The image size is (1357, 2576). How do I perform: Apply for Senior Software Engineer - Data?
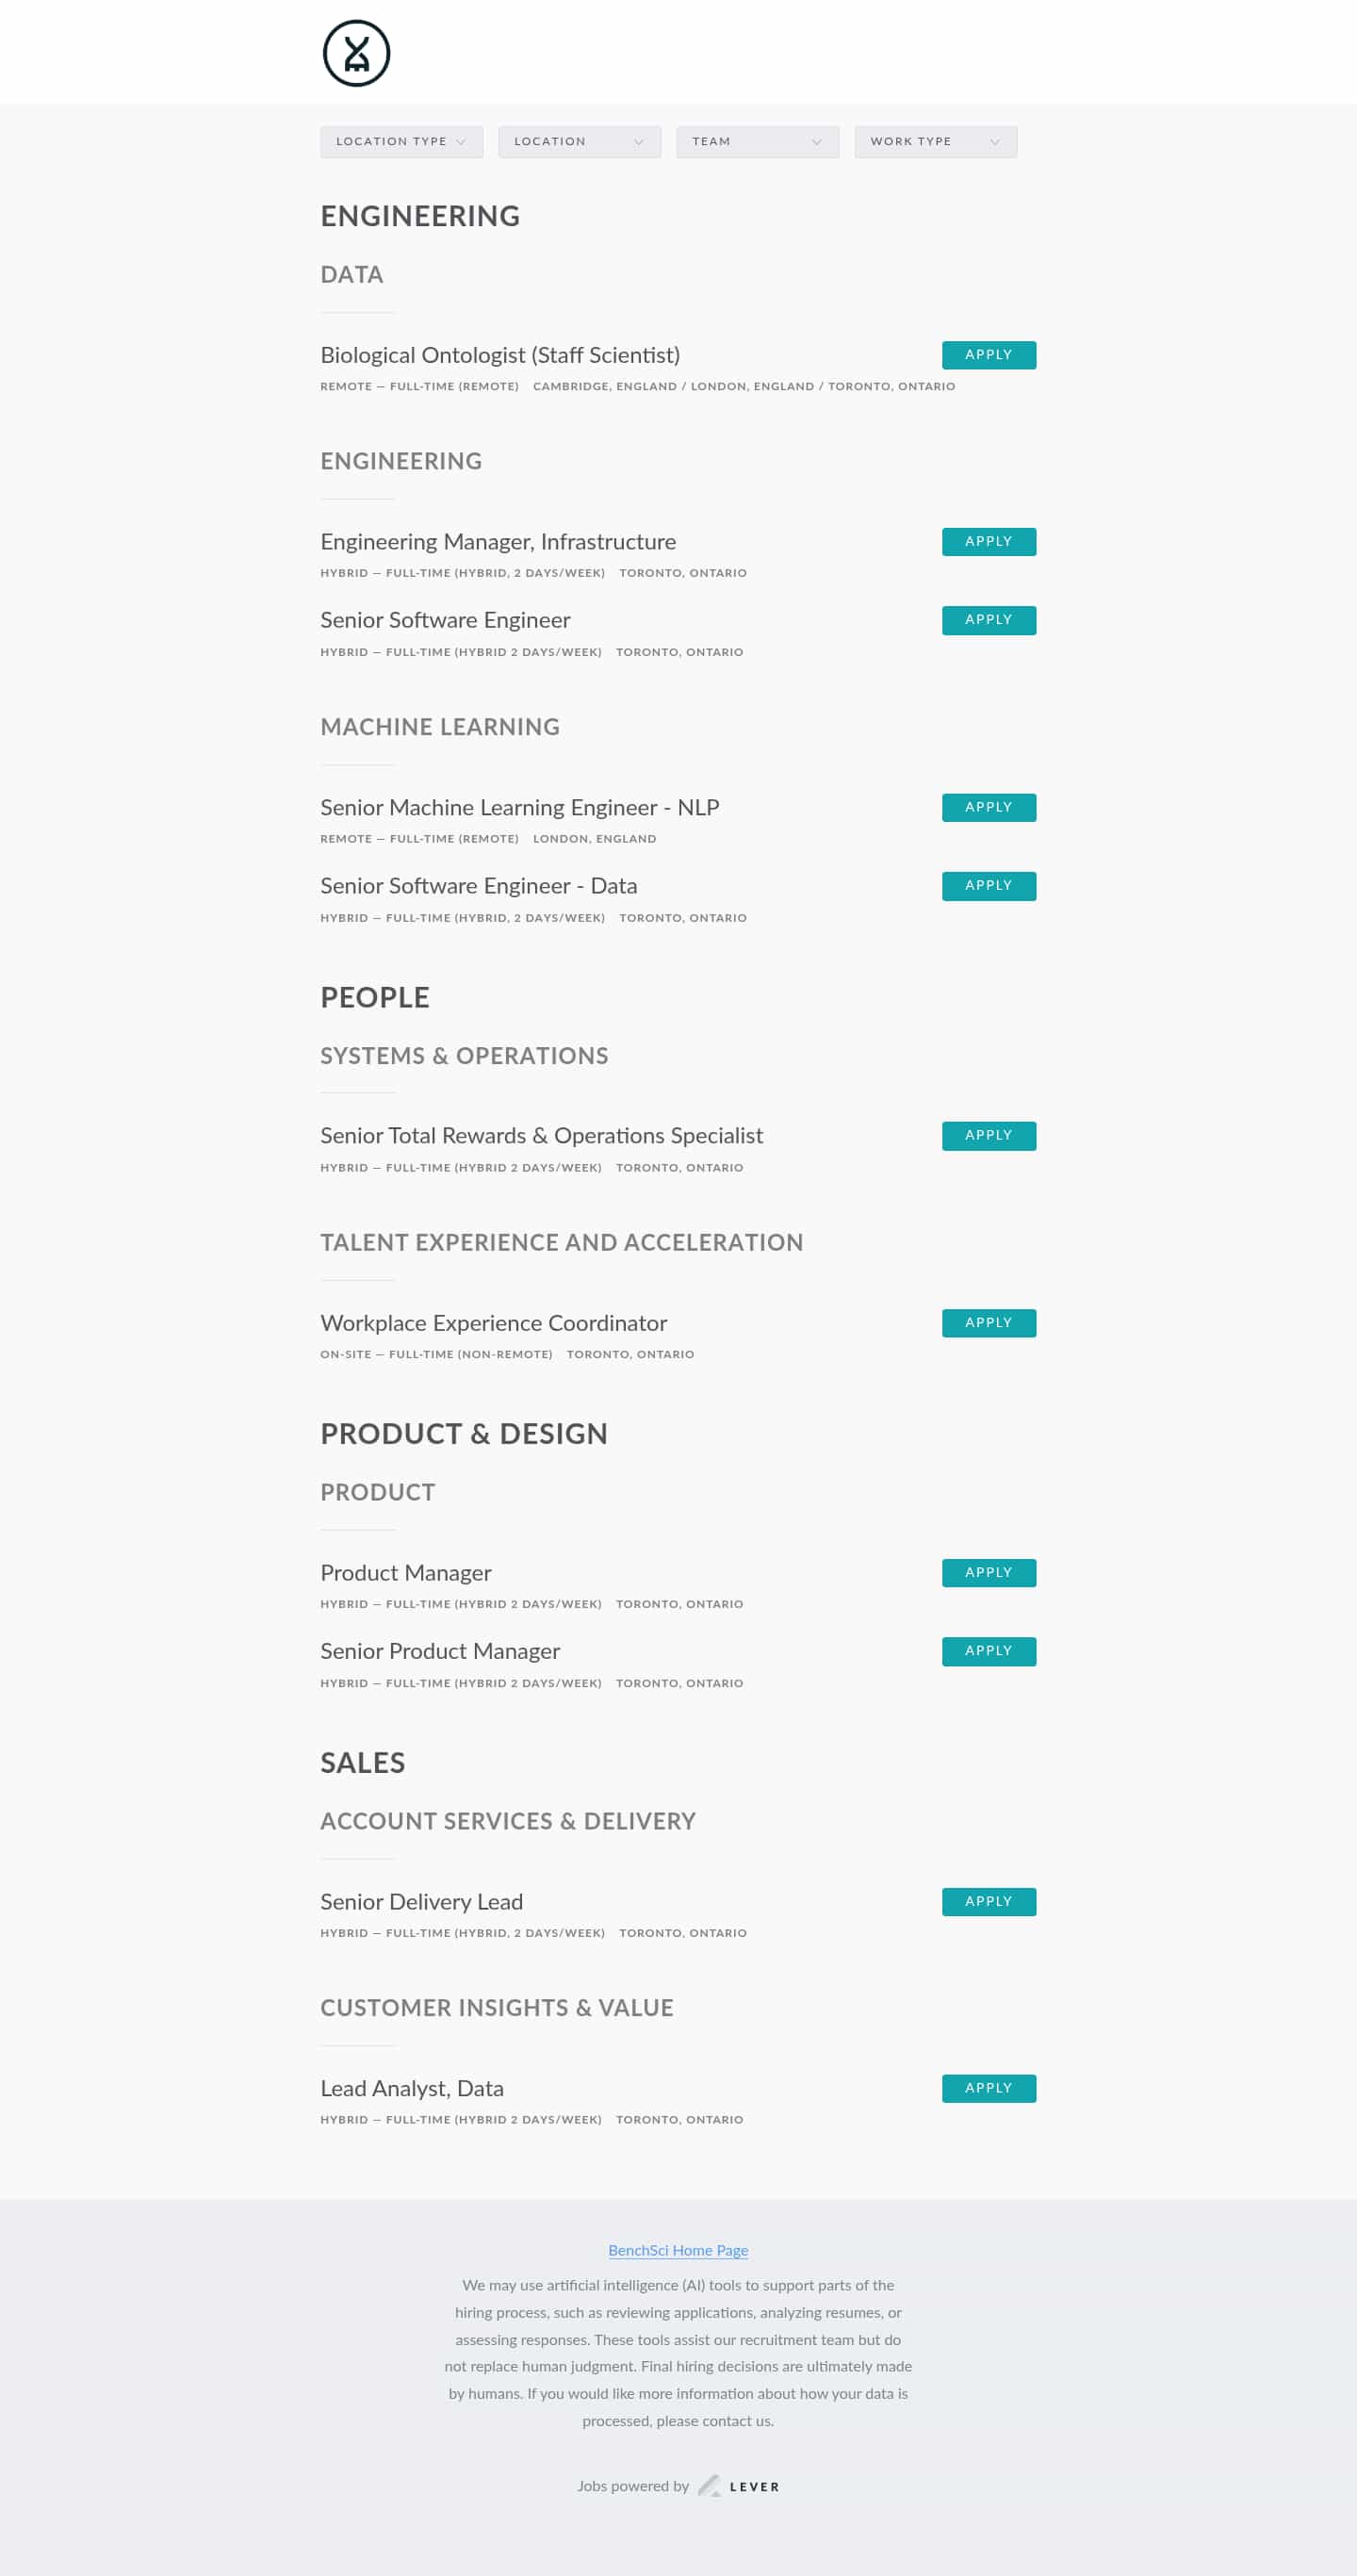click(x=987, y=885)
